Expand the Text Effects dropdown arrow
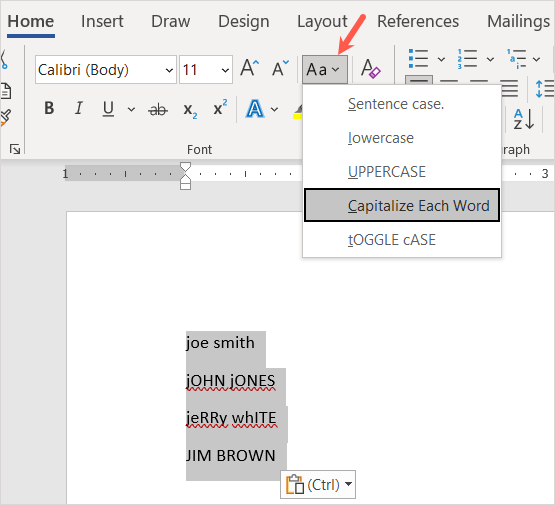 tap(274, 109)
